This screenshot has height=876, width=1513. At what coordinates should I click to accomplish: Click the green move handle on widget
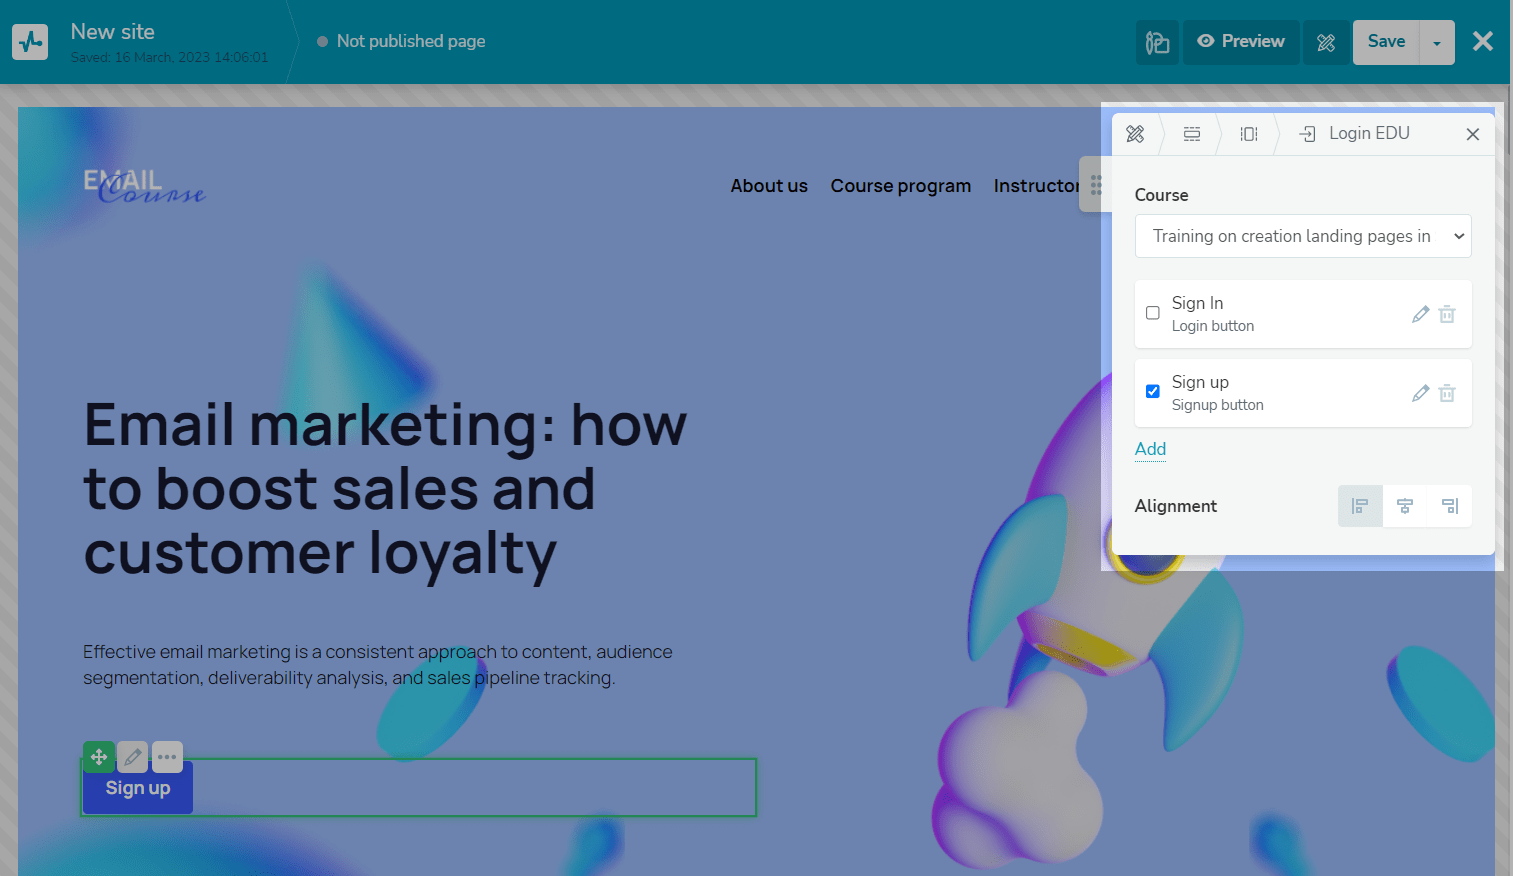[99, 757]
